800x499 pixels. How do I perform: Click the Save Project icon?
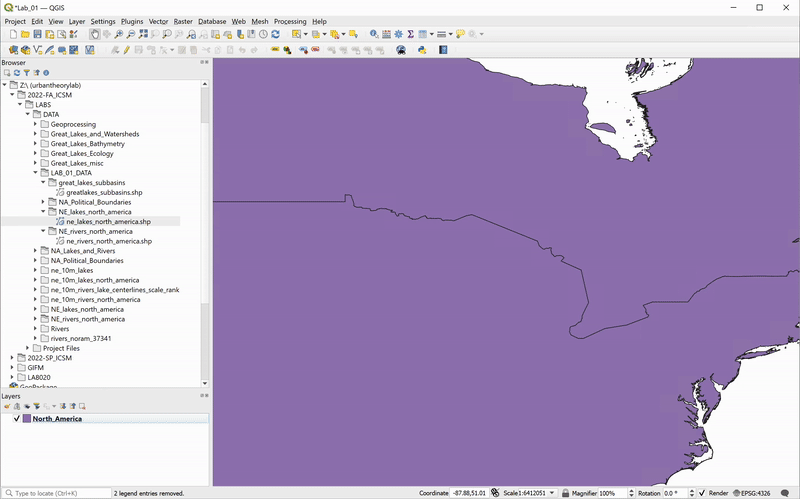[37, 34]
